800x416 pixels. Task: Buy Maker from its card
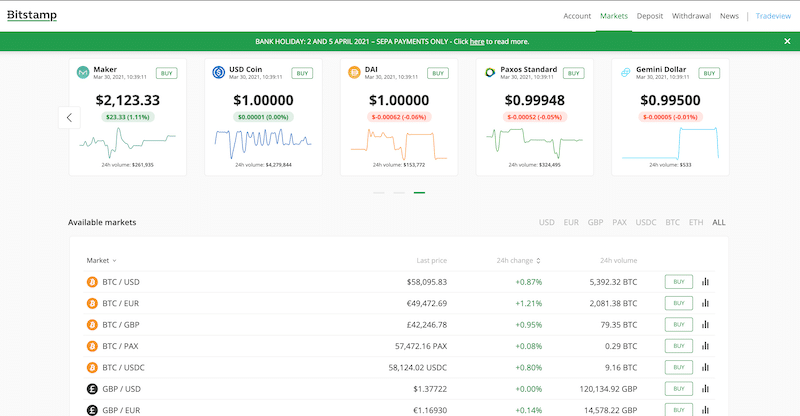[167, 74]
